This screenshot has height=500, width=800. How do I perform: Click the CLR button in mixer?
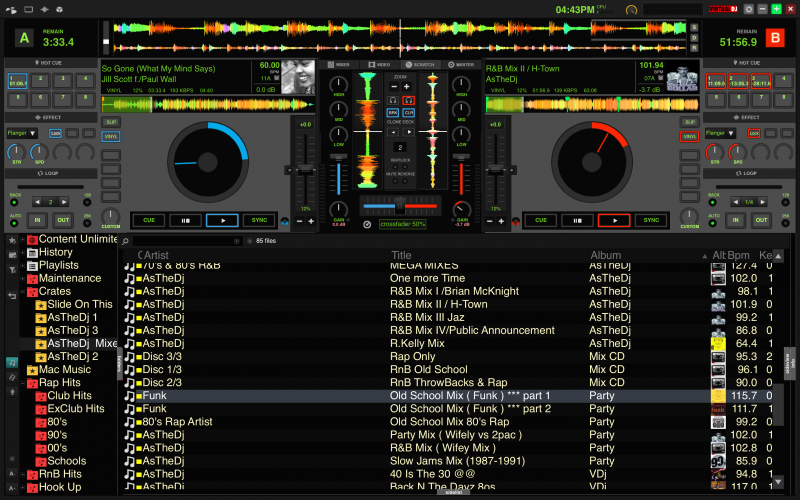point(409,113)
